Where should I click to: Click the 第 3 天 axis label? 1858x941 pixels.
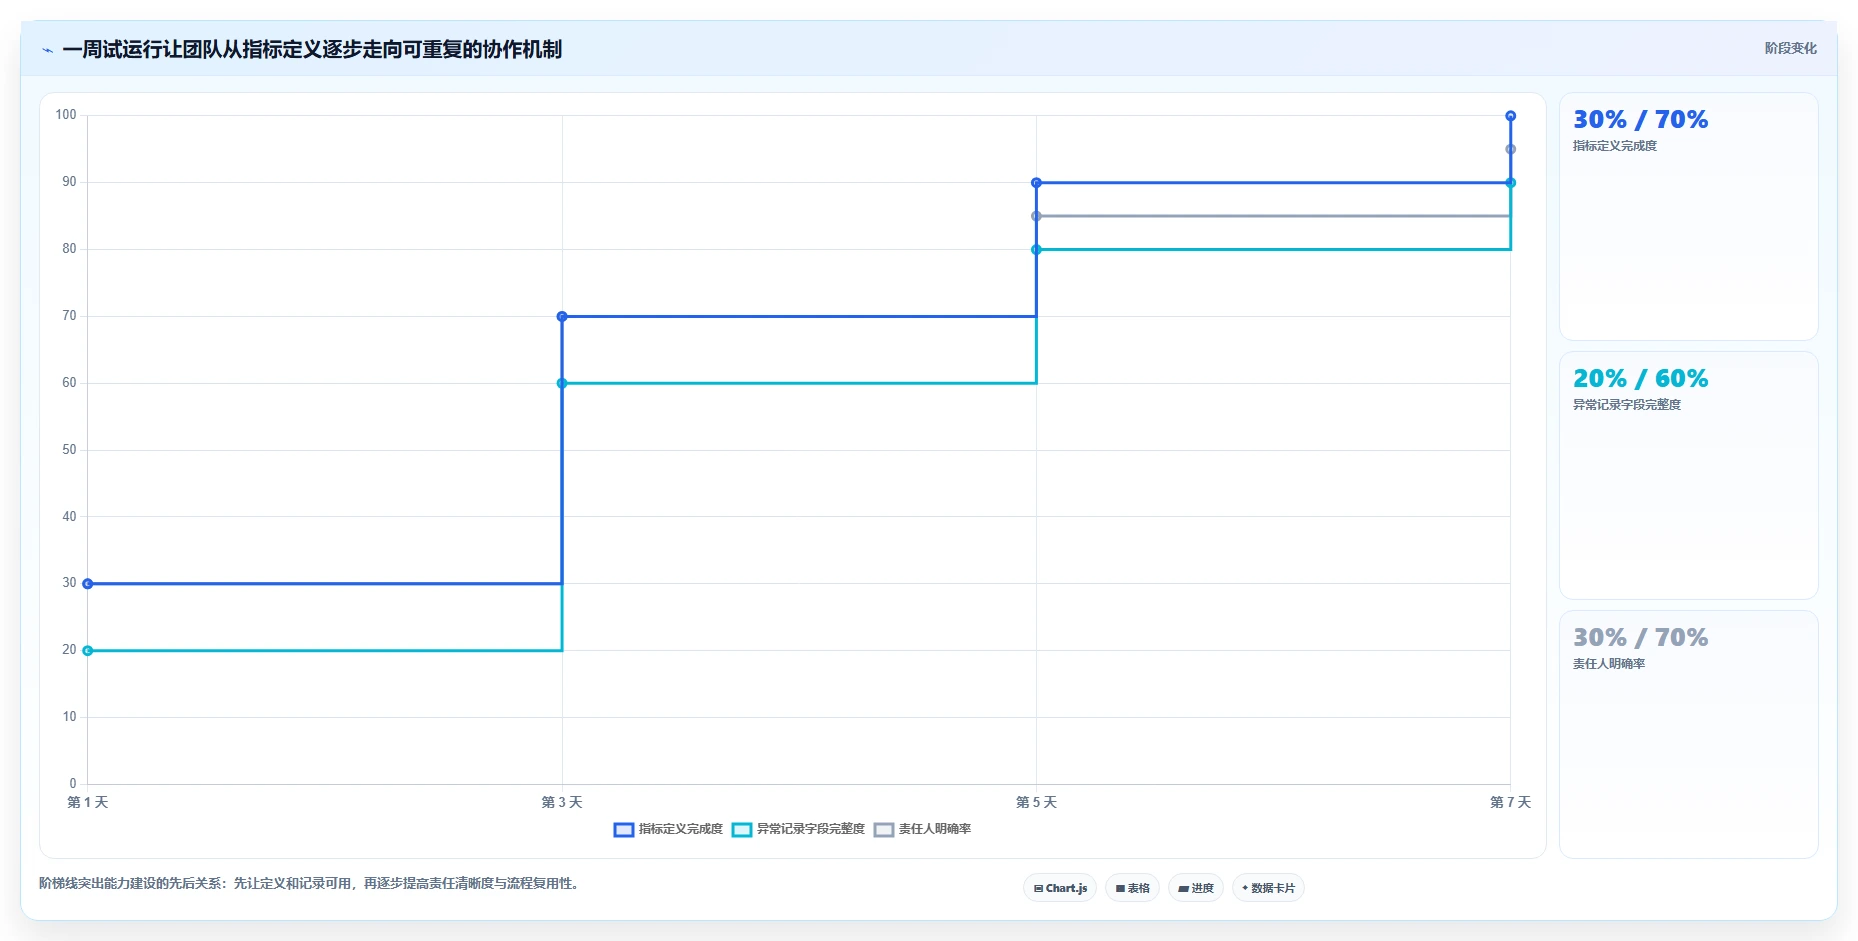(x=562, y=802)
